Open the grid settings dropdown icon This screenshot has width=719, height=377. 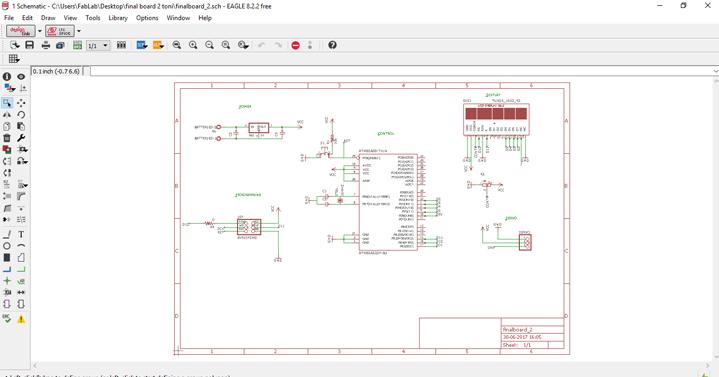(x=14, y=59)
